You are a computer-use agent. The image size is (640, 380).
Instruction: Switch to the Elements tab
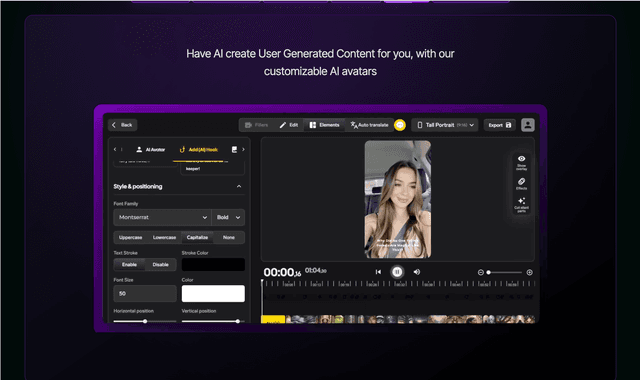[x=324, y=125]
